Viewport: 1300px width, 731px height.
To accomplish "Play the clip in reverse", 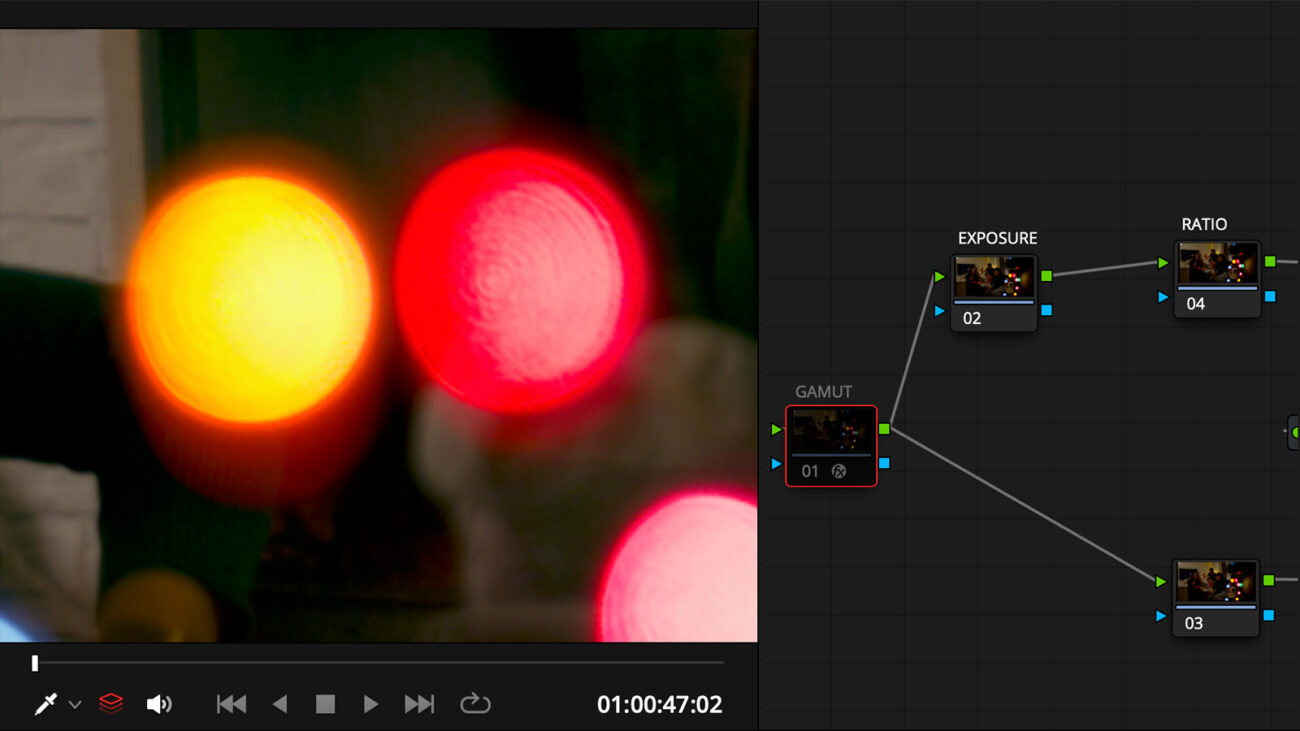I will coord(279,703).
